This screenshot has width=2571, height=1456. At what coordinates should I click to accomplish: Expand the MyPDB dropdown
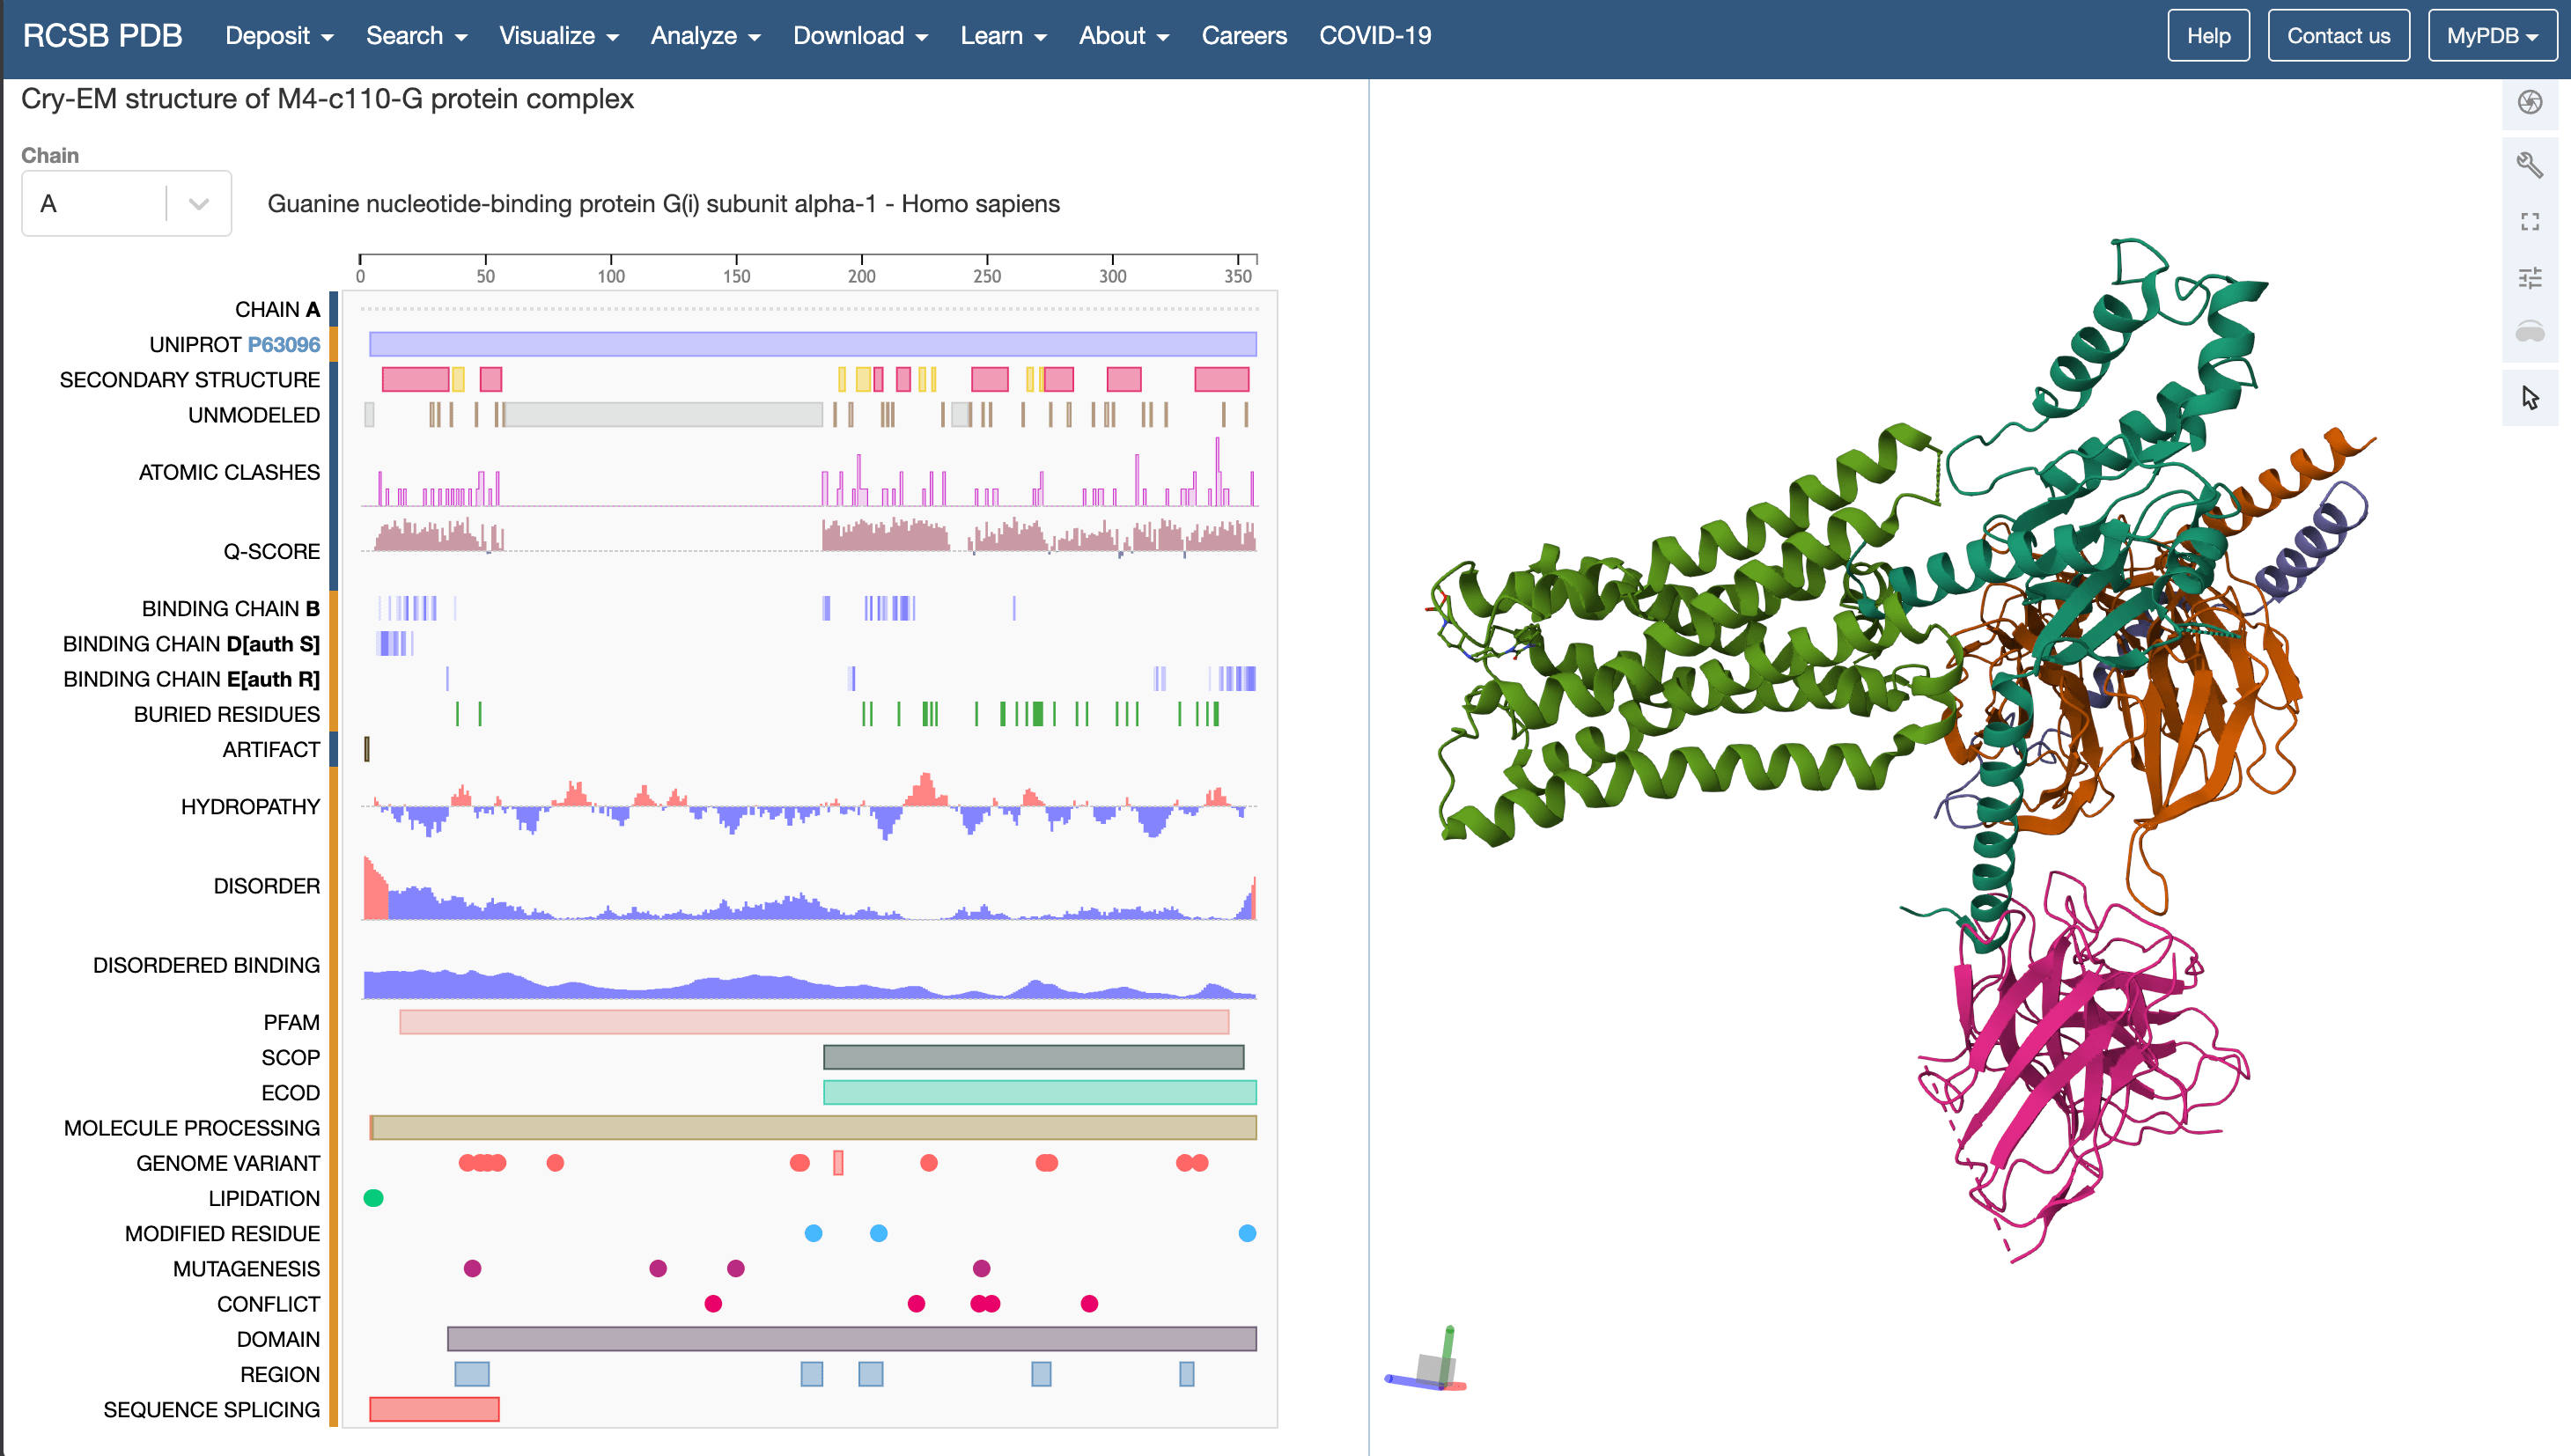pos(2491,36)
